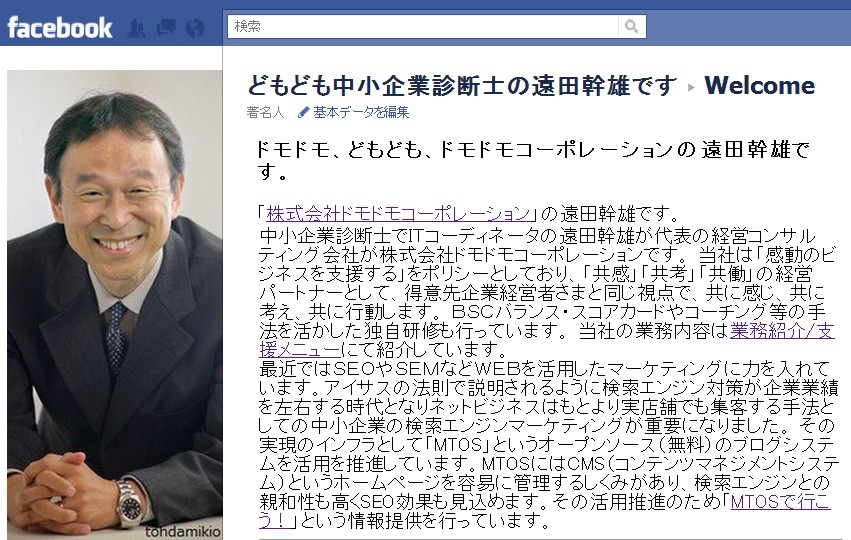Open the messages icon

(x=166, y=27)
